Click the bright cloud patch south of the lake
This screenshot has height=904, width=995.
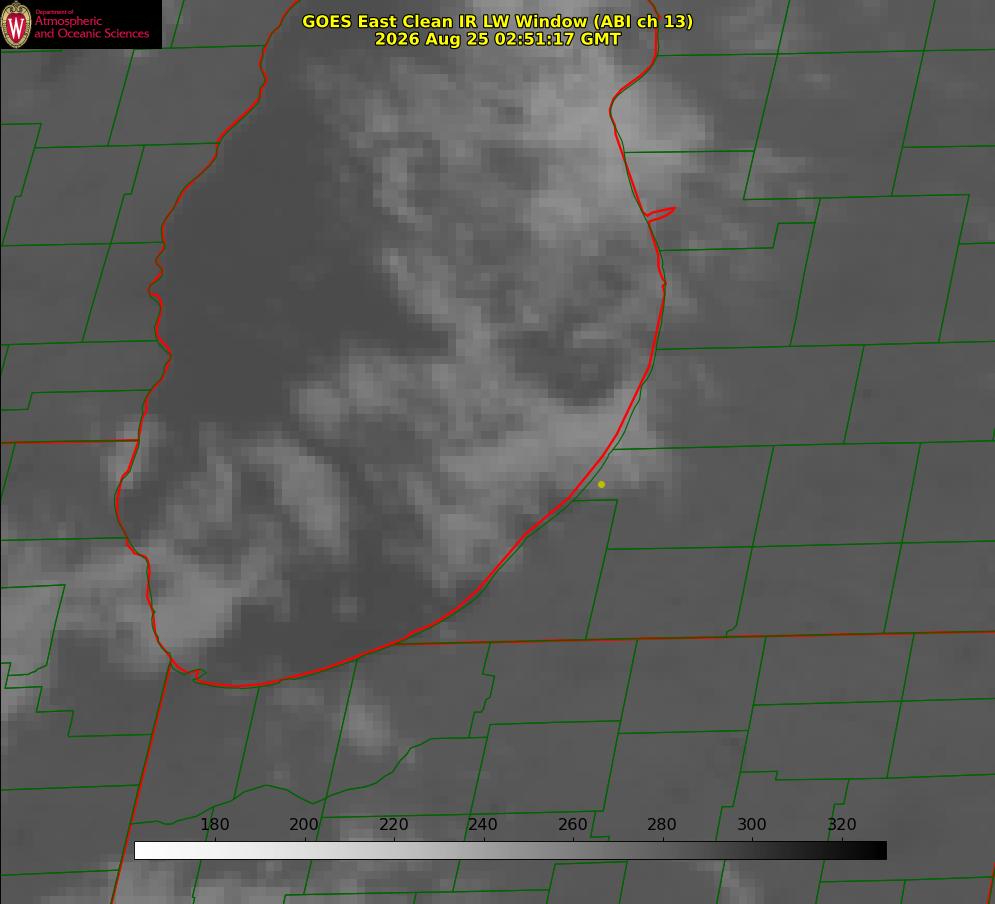[368, 723]
